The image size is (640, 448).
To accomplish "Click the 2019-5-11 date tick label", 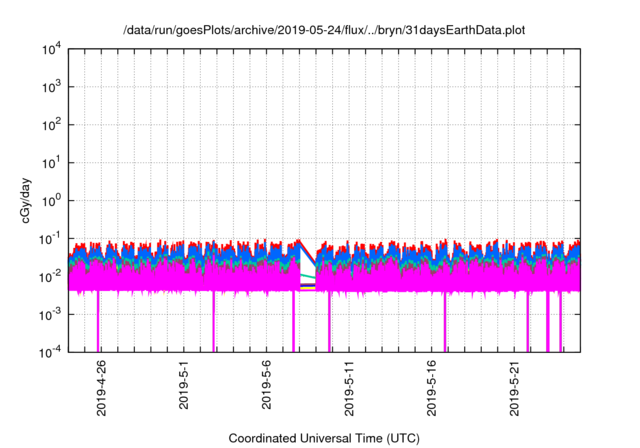I will [349, 388].
